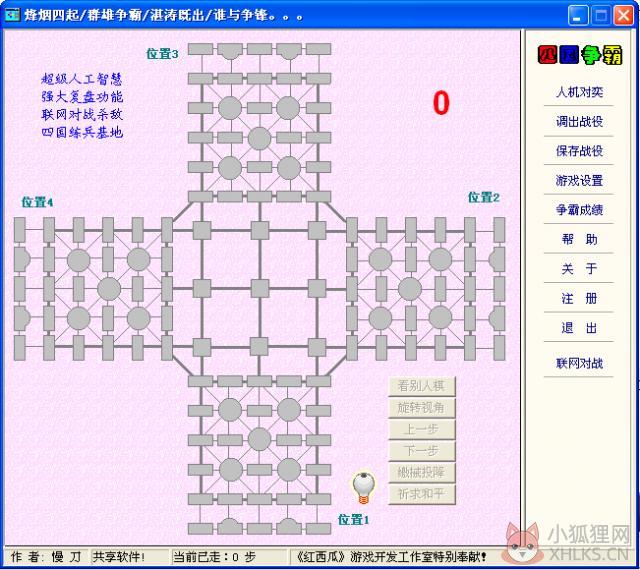Minimize the game window
Viewport: 640px width, 570px height.
(x=578, y=16)
